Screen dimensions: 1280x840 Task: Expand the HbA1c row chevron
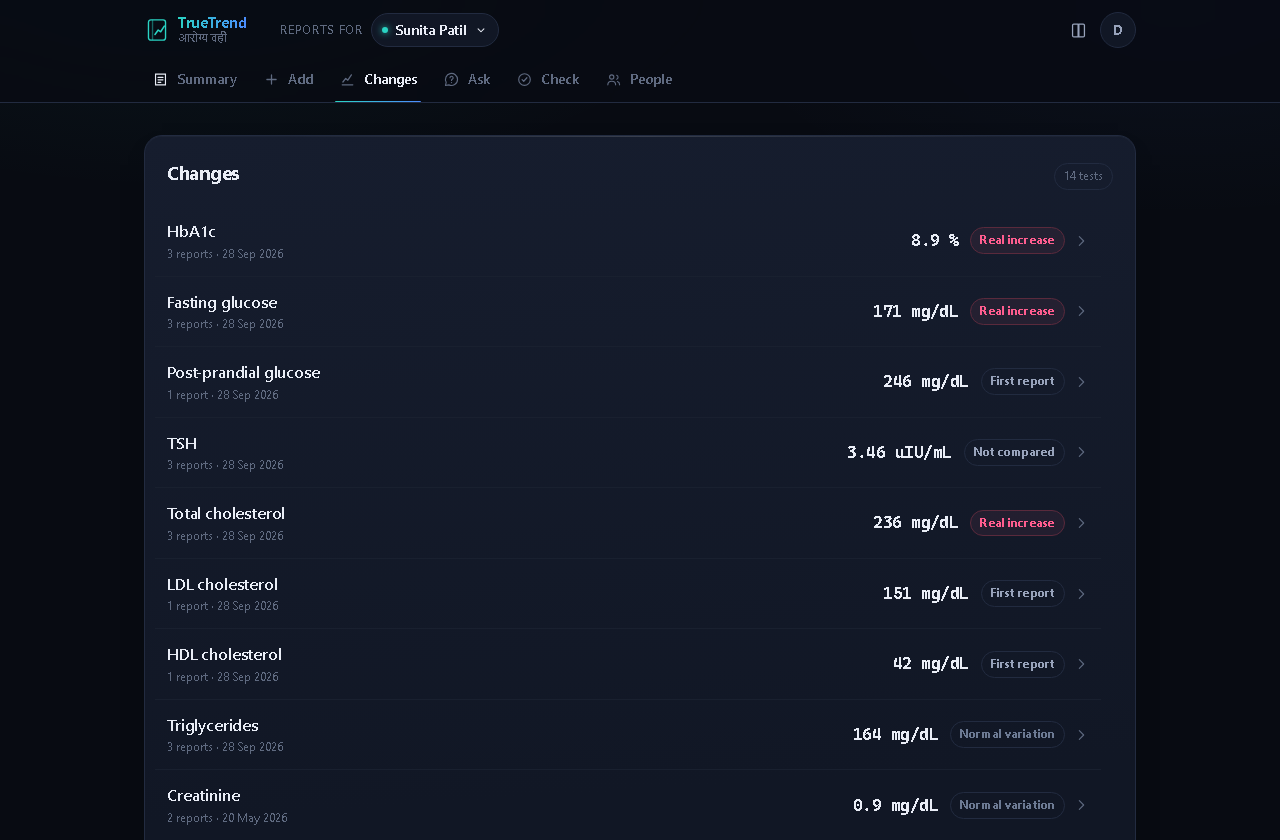click(x=1081, y=241)
